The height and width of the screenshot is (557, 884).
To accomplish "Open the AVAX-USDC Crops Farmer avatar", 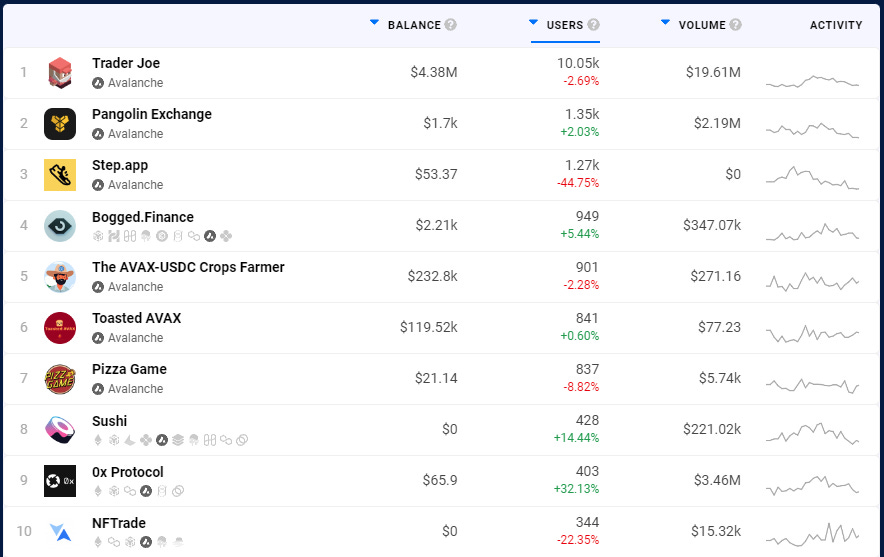I will [x=60, y=277].
